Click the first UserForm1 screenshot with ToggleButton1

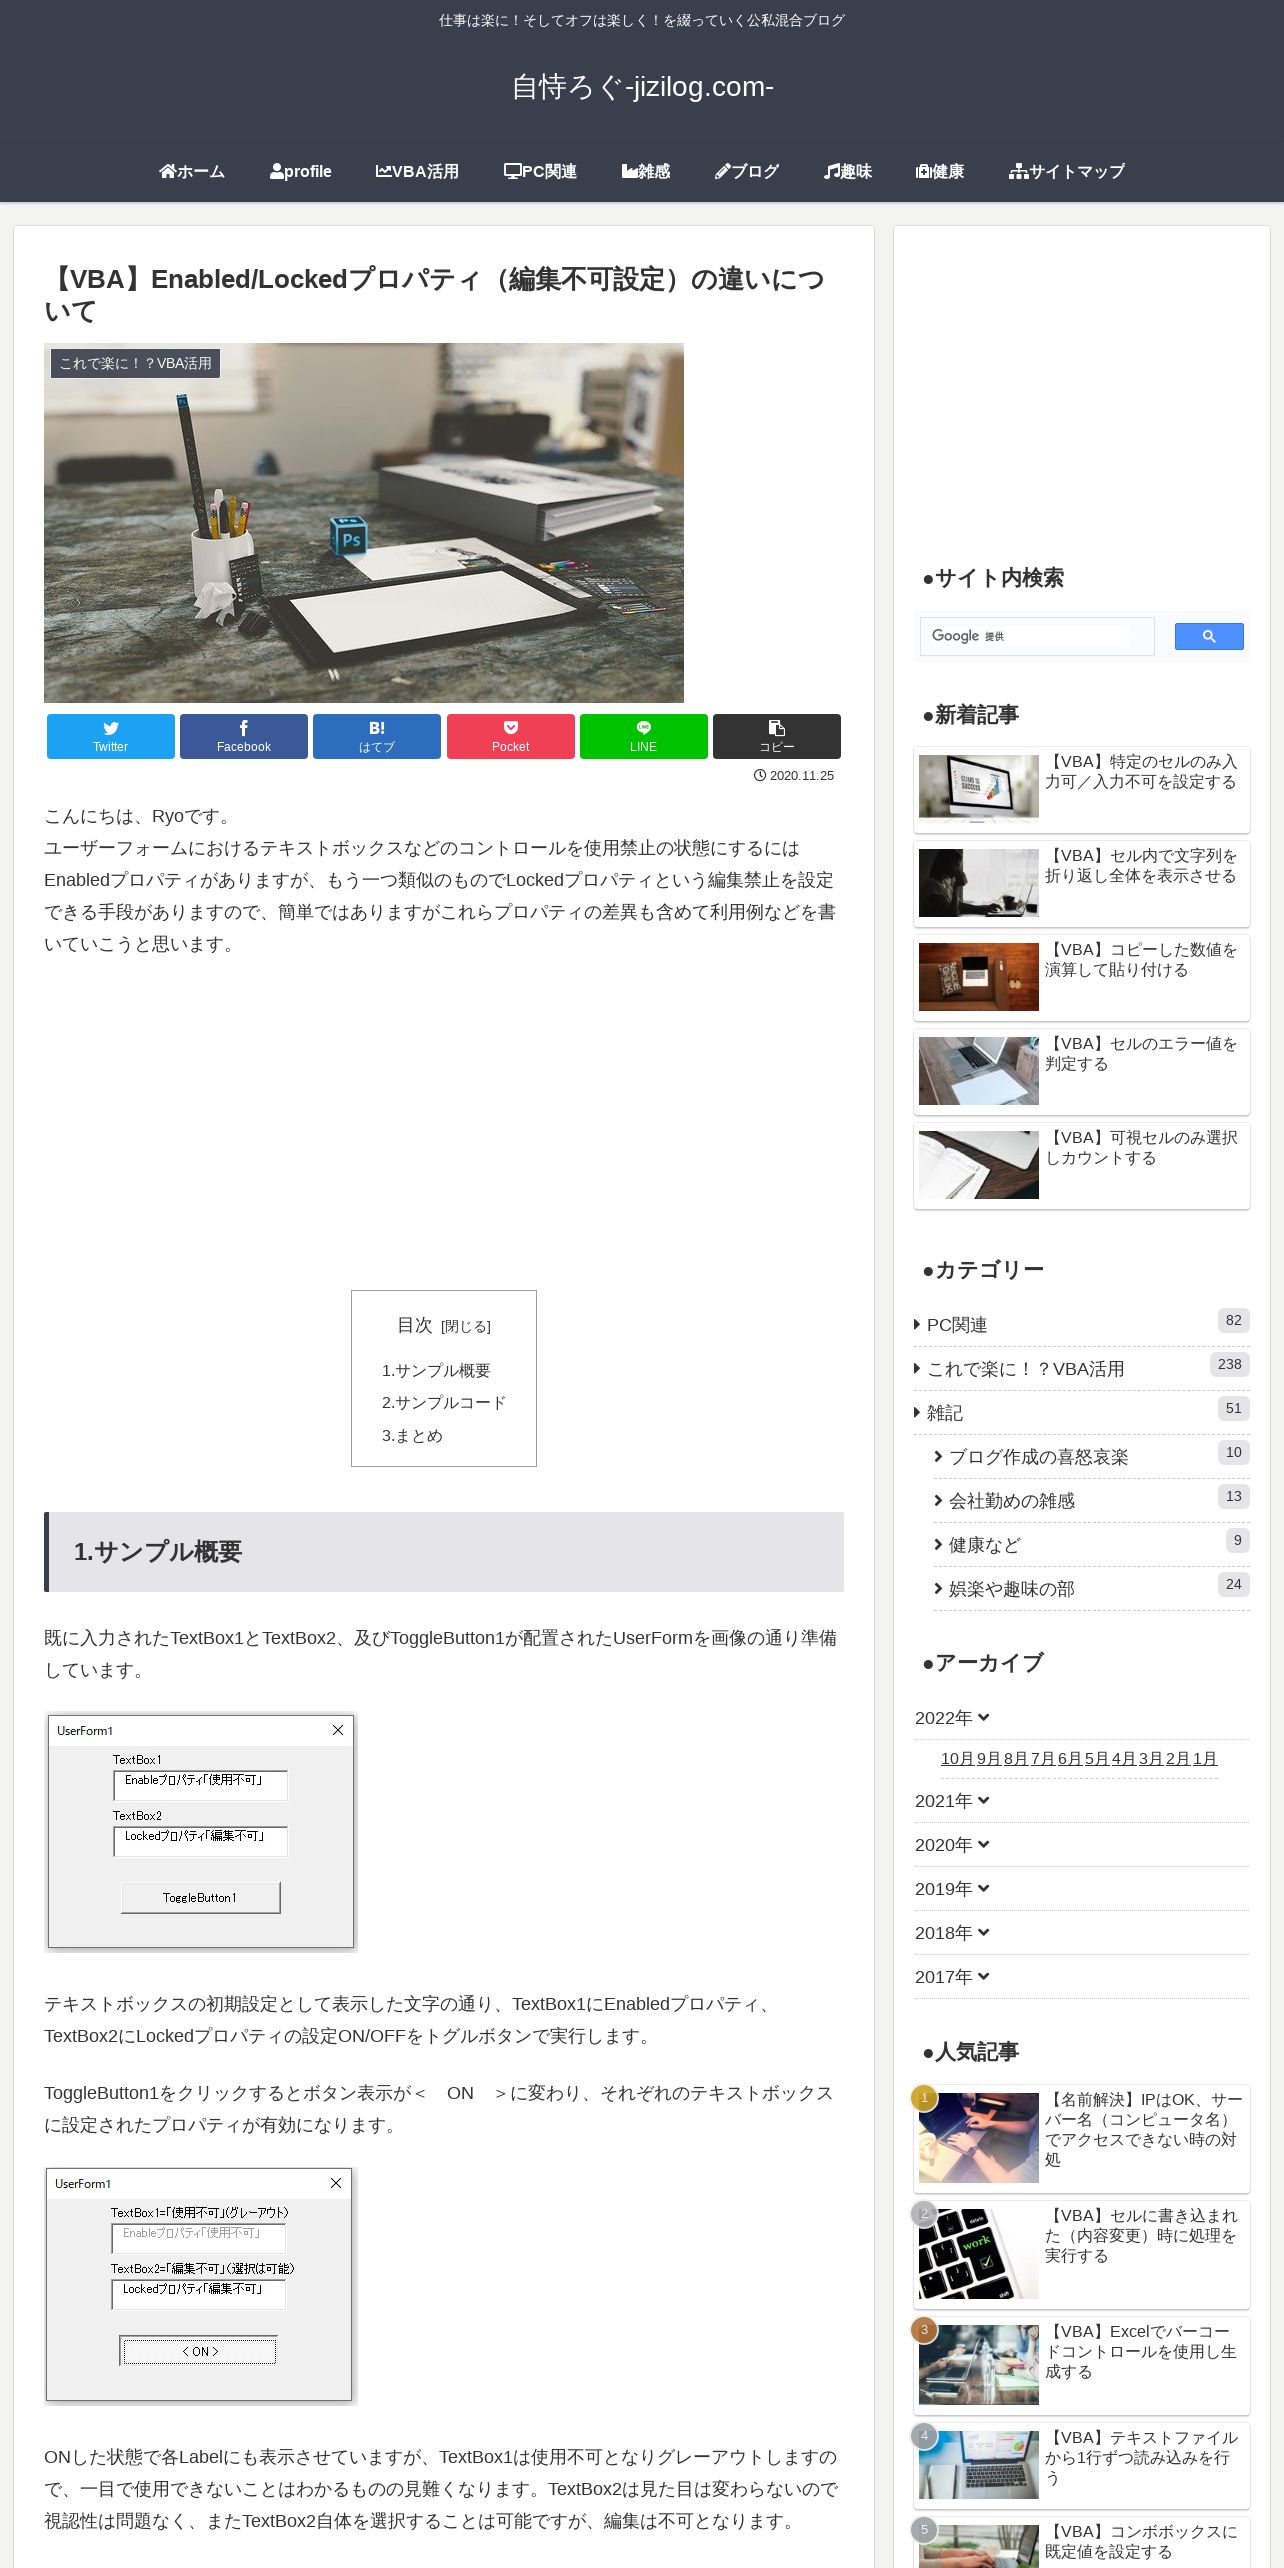point(201,1832)
